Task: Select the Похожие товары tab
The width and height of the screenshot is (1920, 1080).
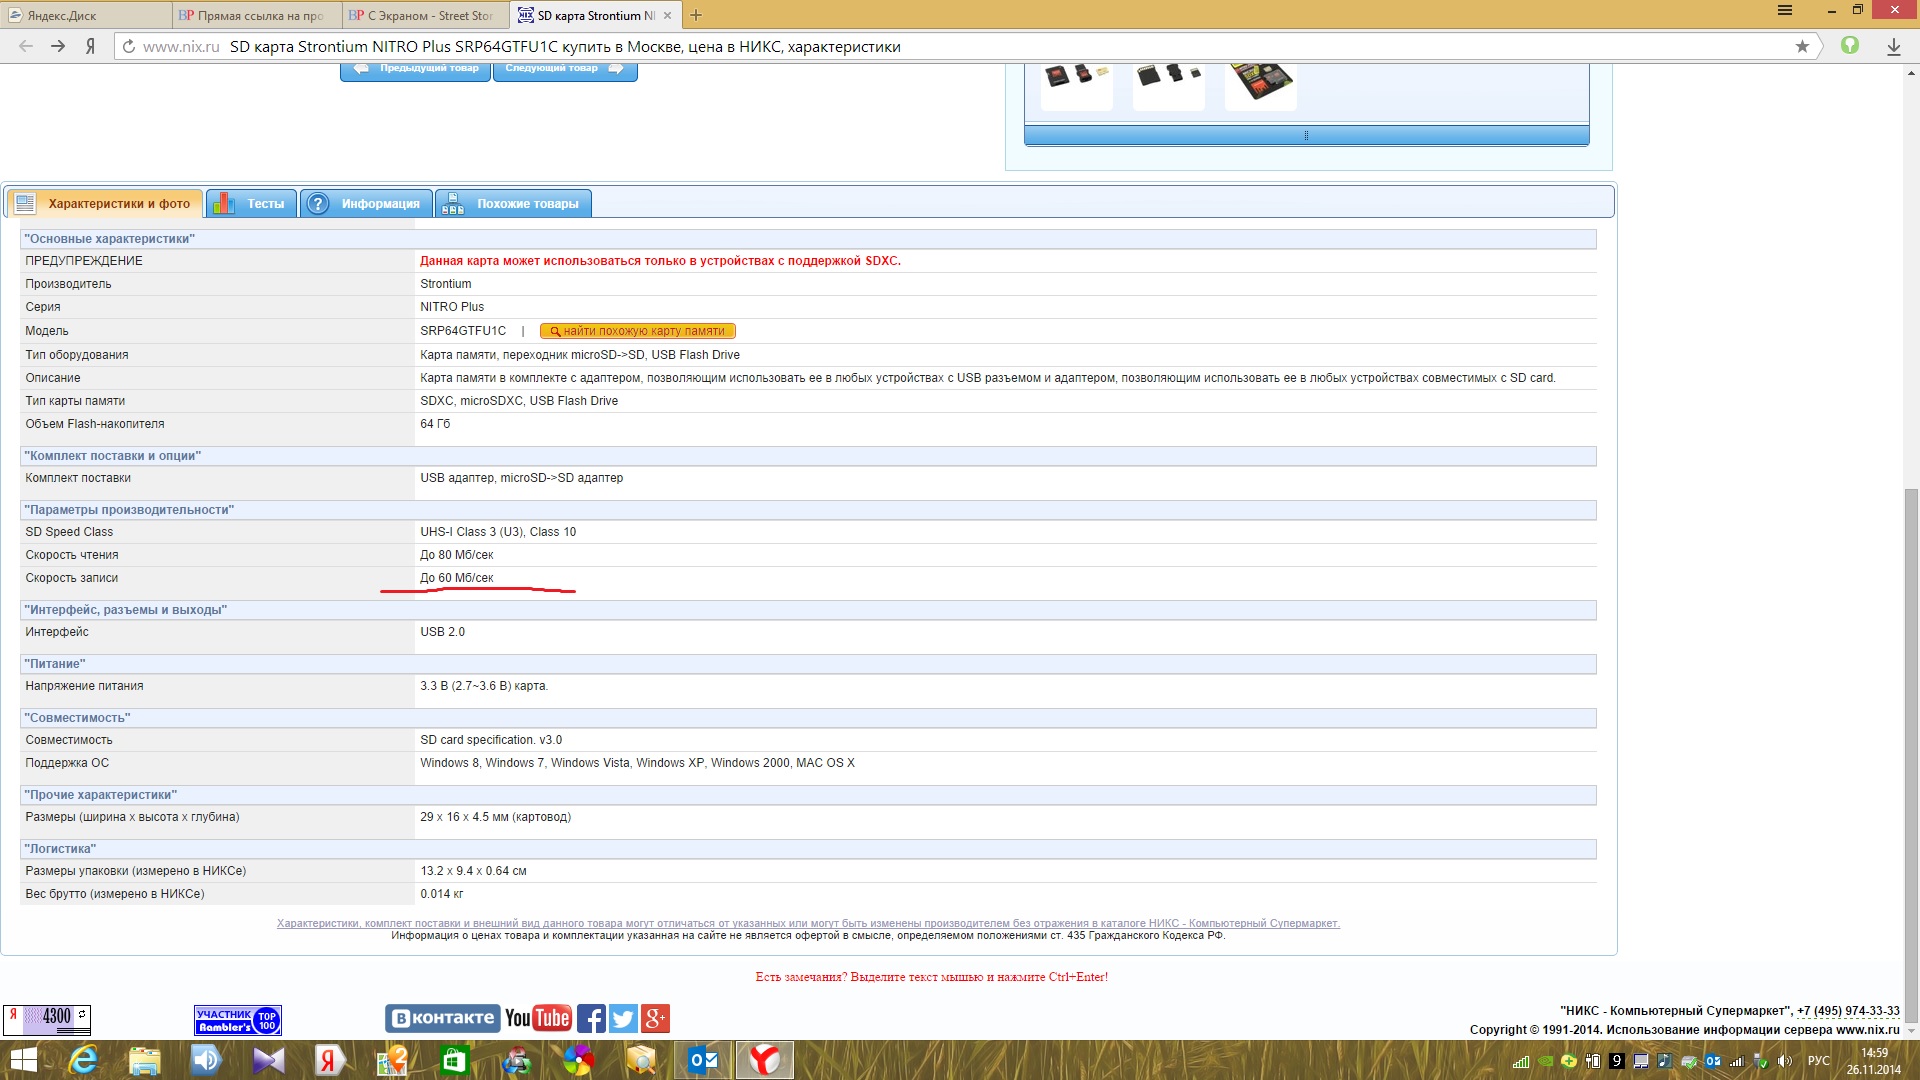Action: coord(514,203)
